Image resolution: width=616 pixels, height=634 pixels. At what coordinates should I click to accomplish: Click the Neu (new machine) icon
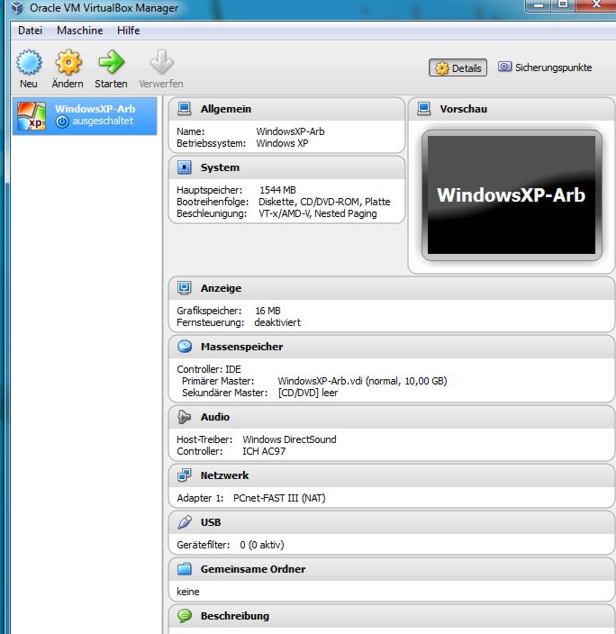pyautogui.click(x=29, y=62)
